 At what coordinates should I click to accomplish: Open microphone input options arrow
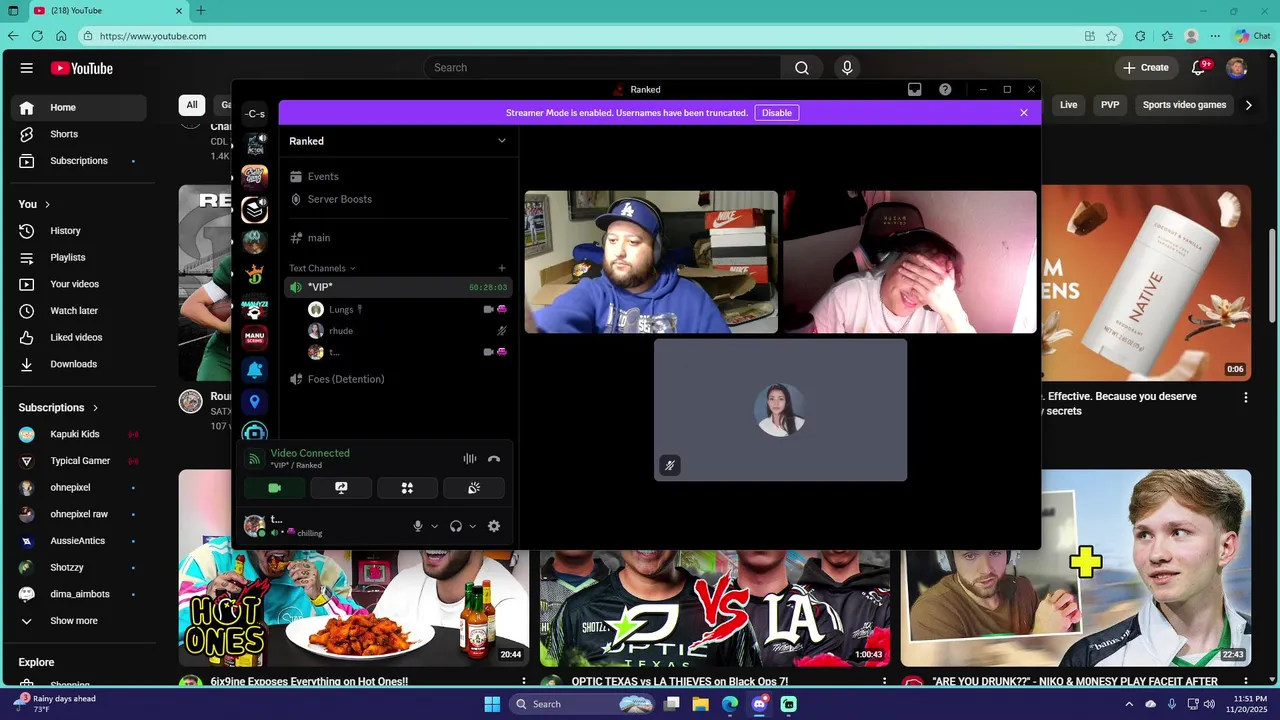pos(434,526)
